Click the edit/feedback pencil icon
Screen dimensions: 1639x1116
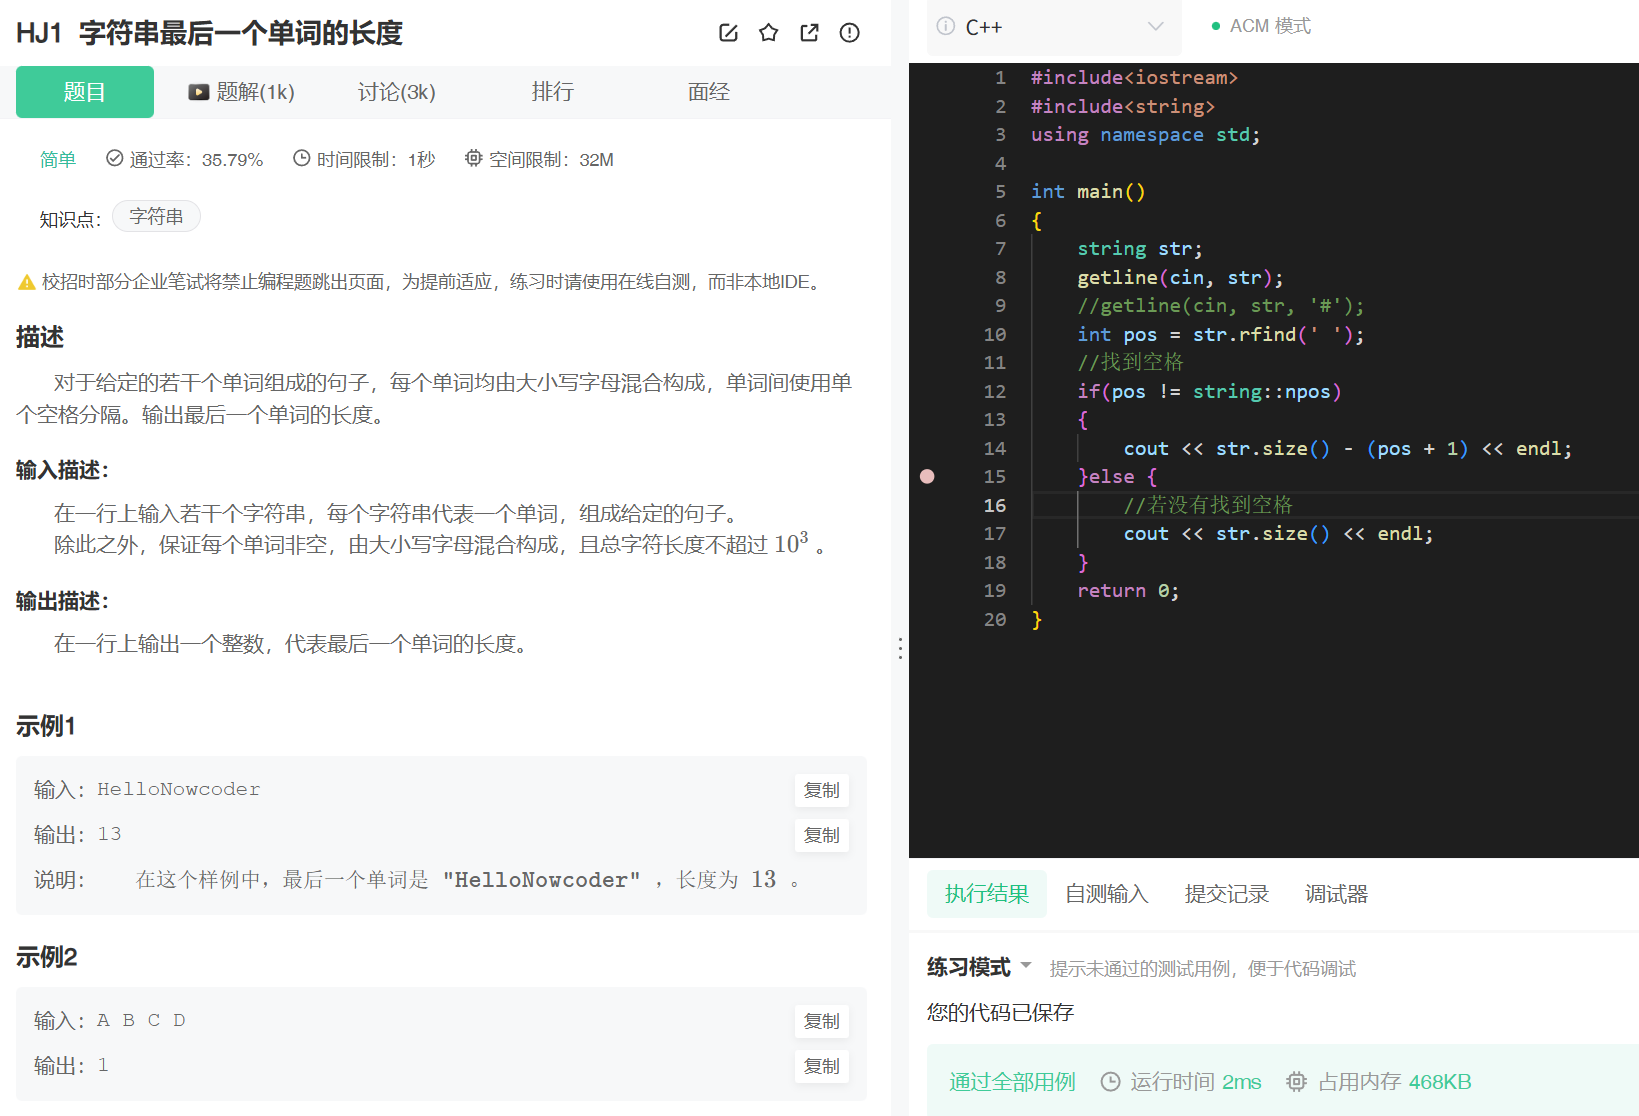[727, 32]
